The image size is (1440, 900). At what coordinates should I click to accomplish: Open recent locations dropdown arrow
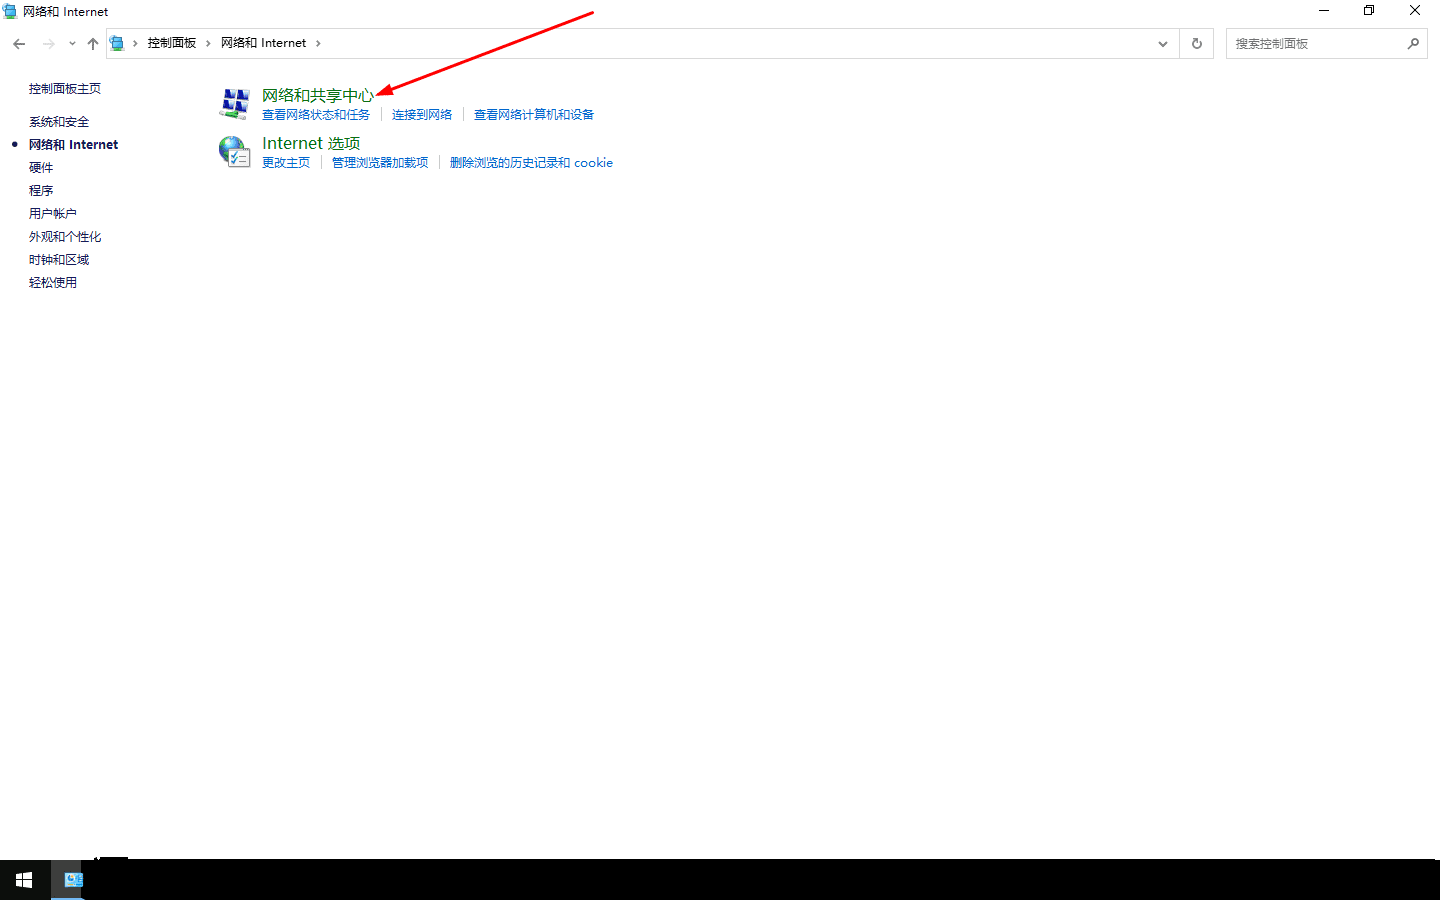tap(72, 44)
